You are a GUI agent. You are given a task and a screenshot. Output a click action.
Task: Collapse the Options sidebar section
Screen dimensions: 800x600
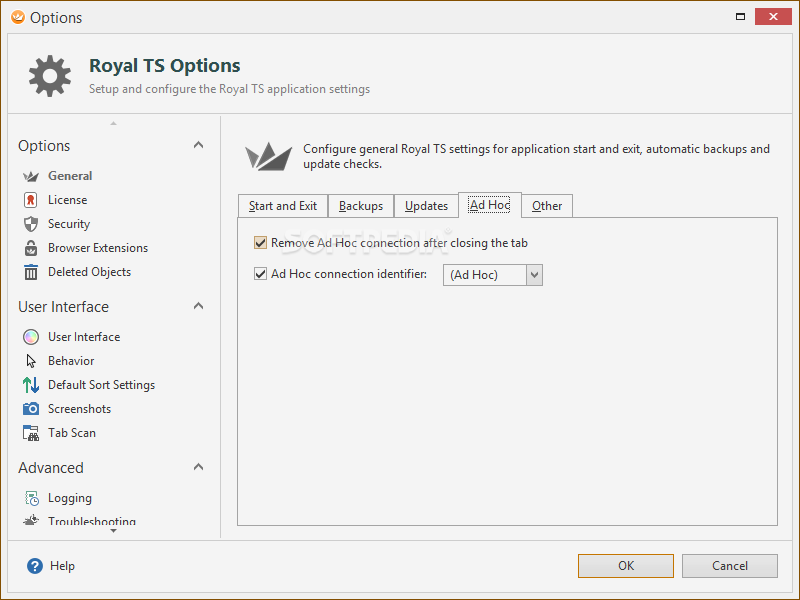coord(198,145)
